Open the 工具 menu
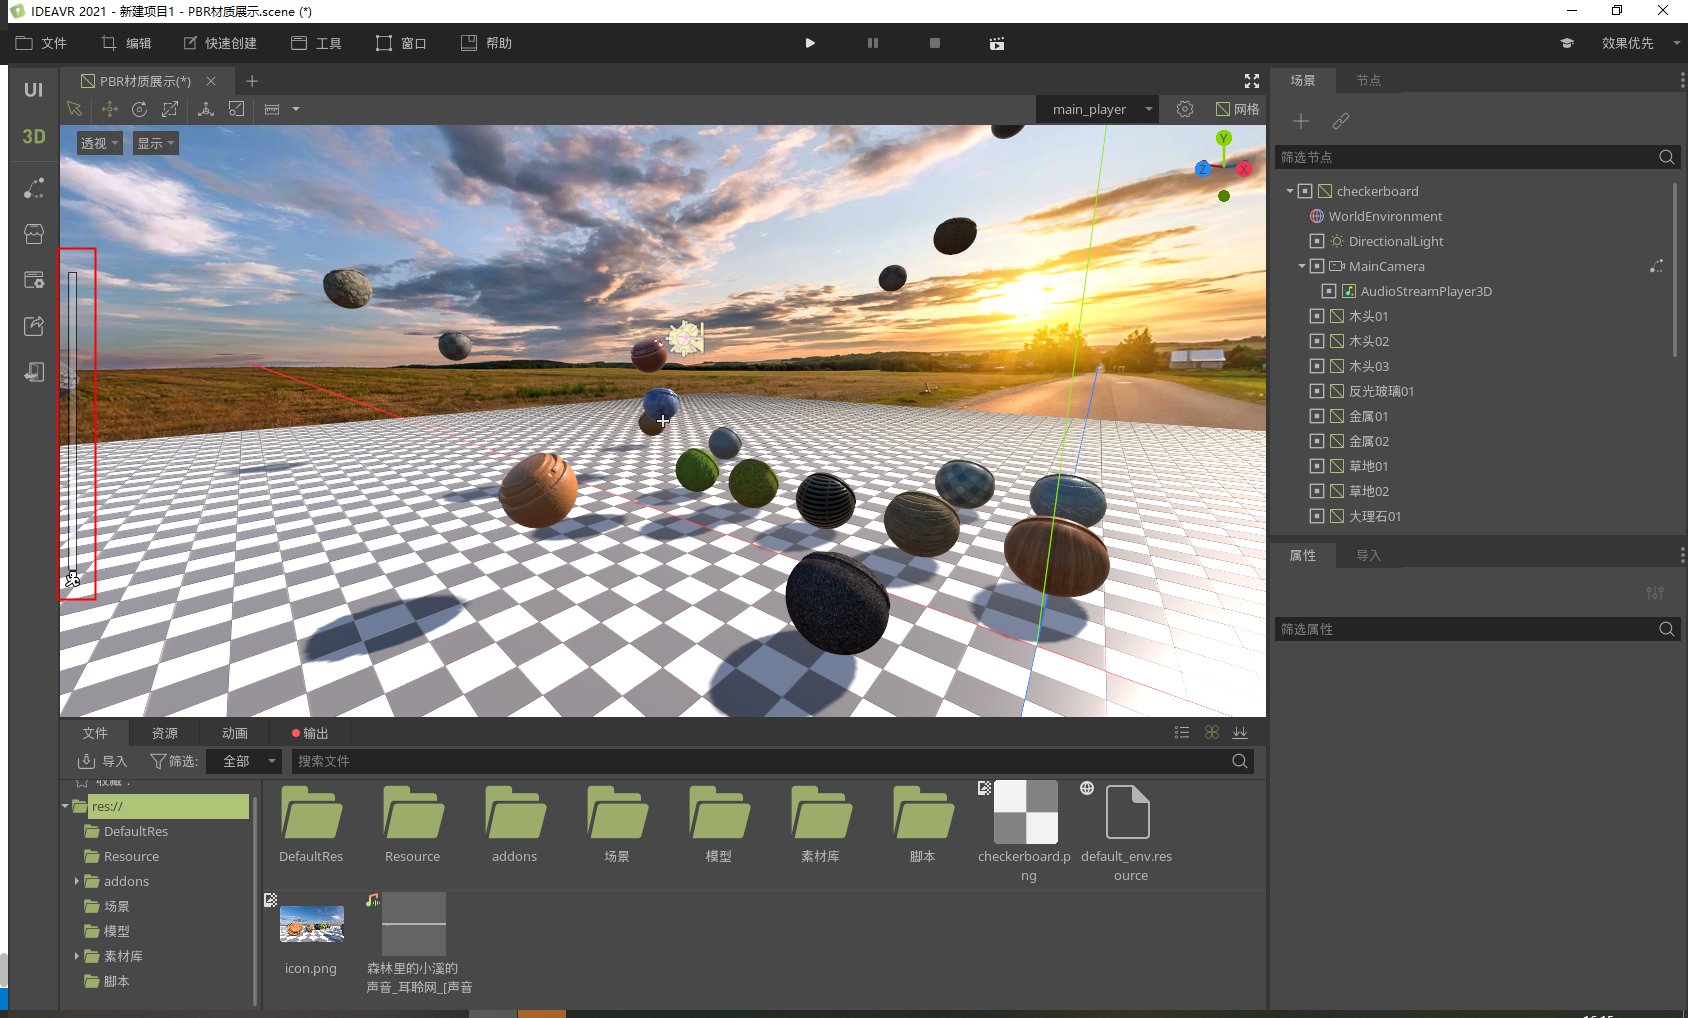1688x1018 pixels. 316,43
